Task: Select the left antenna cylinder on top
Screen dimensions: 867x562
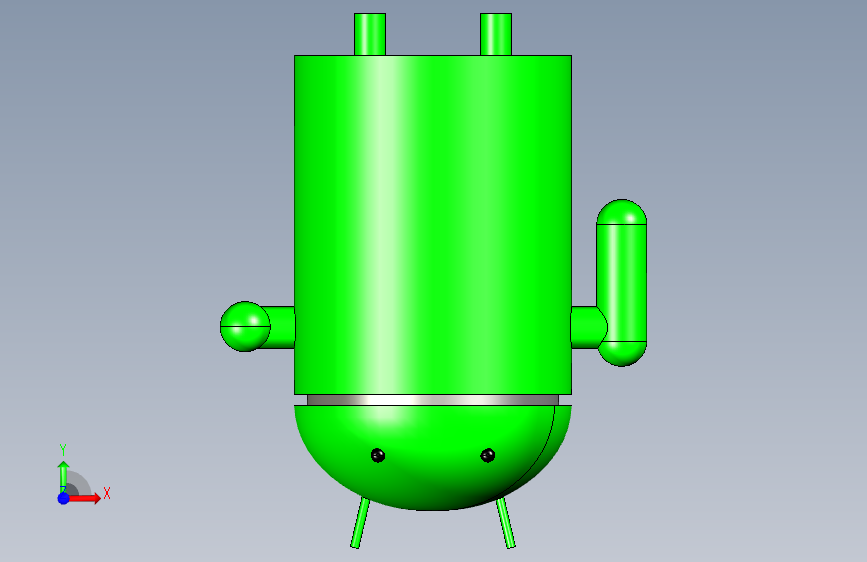Action: click(369, 34)
